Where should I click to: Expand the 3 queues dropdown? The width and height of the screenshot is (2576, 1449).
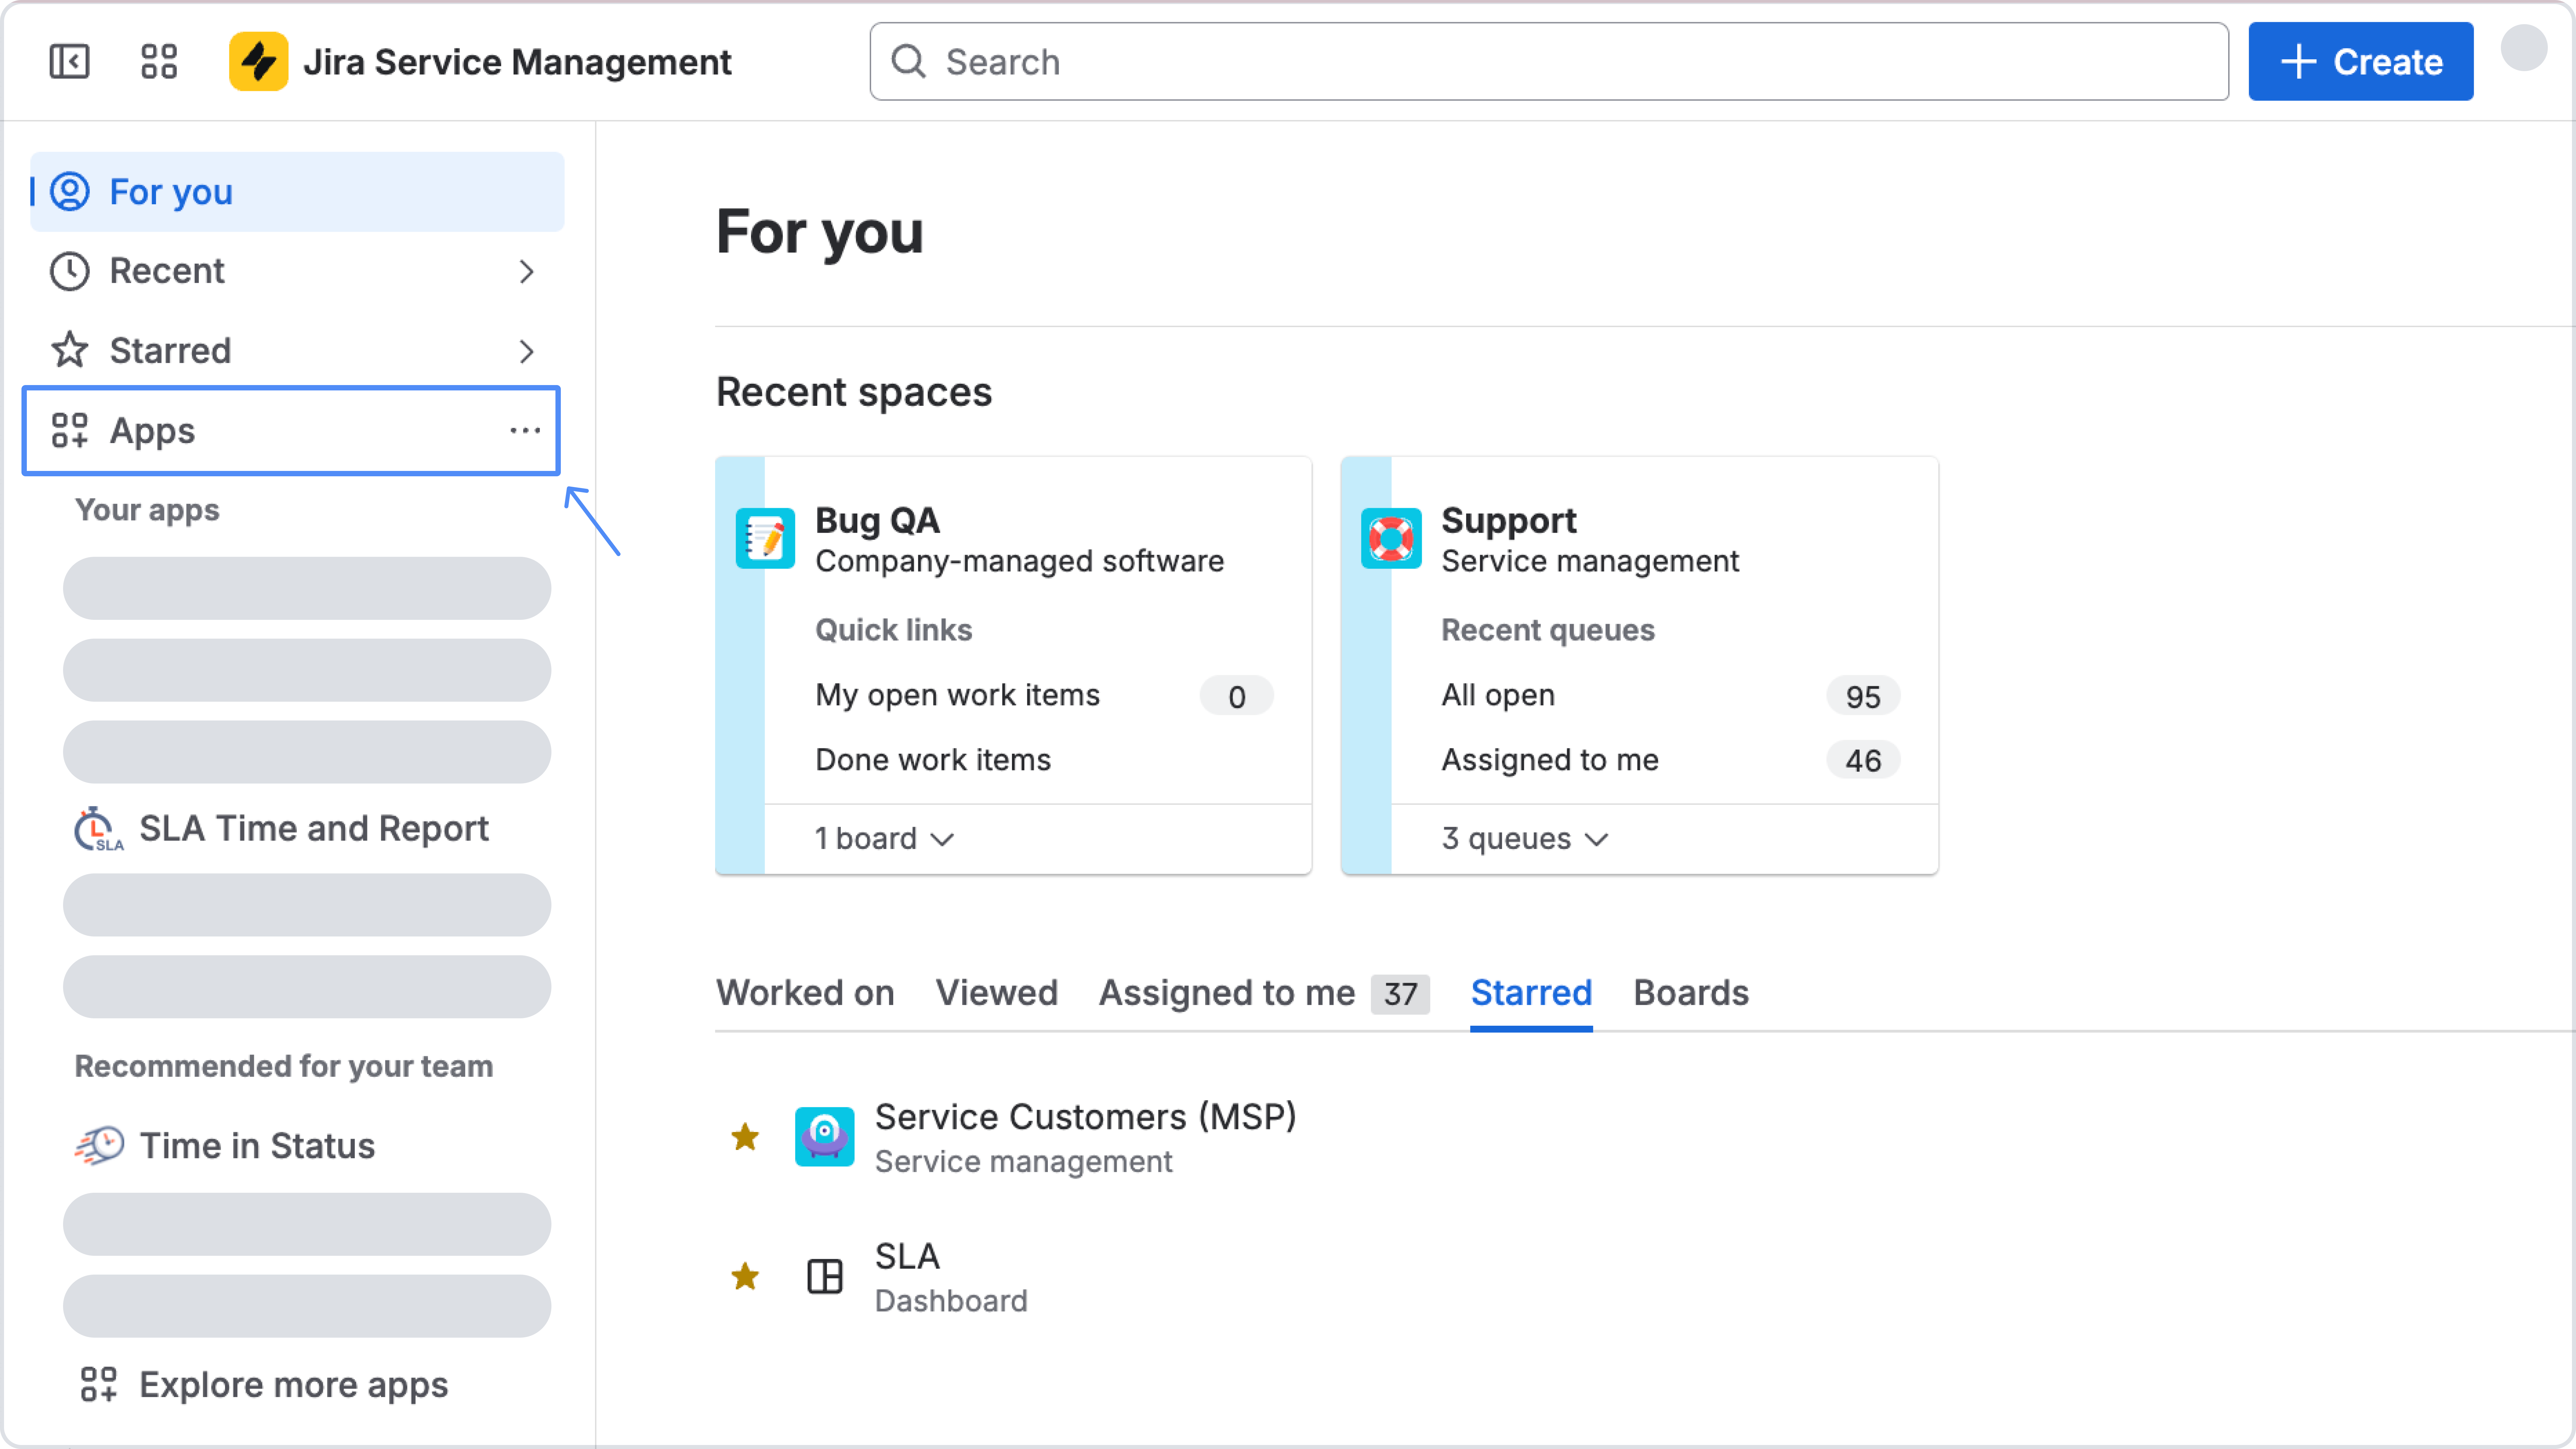coord(1524,838)
